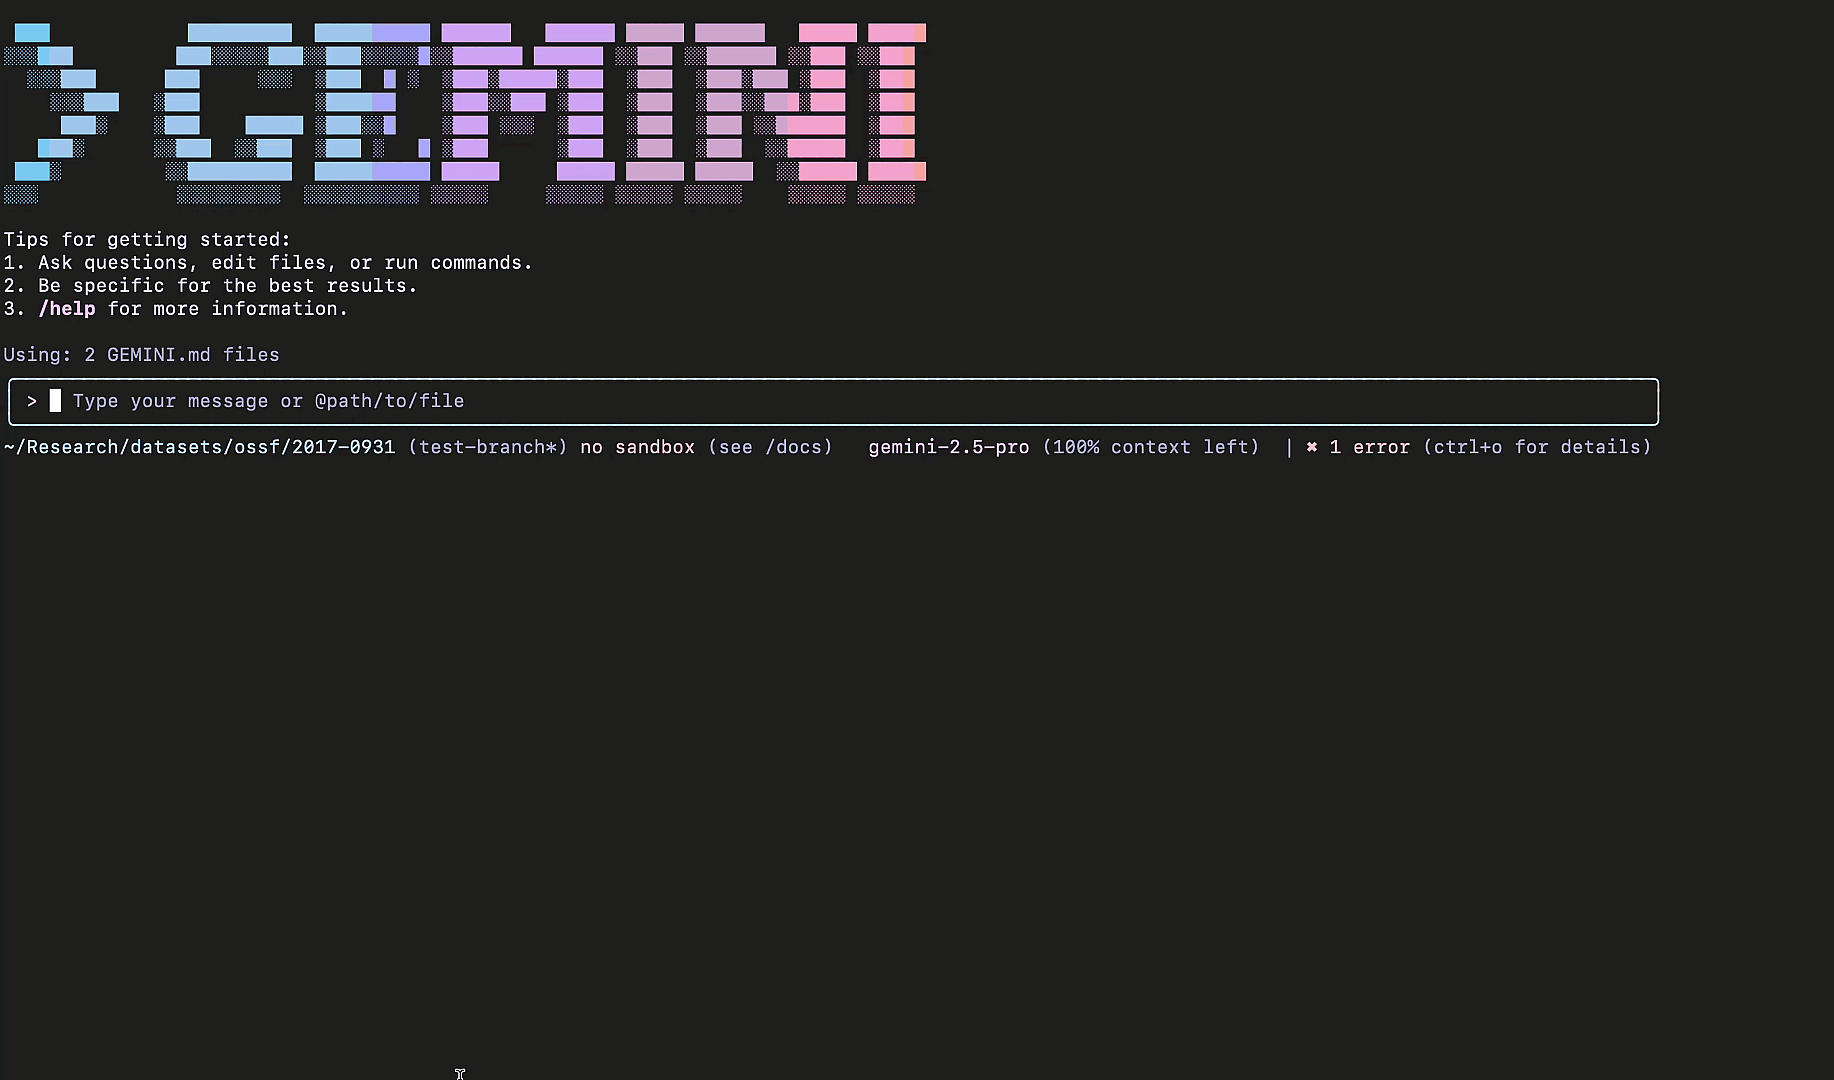This screenshot has height=1080, width=1834.
Task: Click the workspace path ~/Research/datasets/ossf/2017-0931
Action: pyautogui.click(x=199, y=447)
